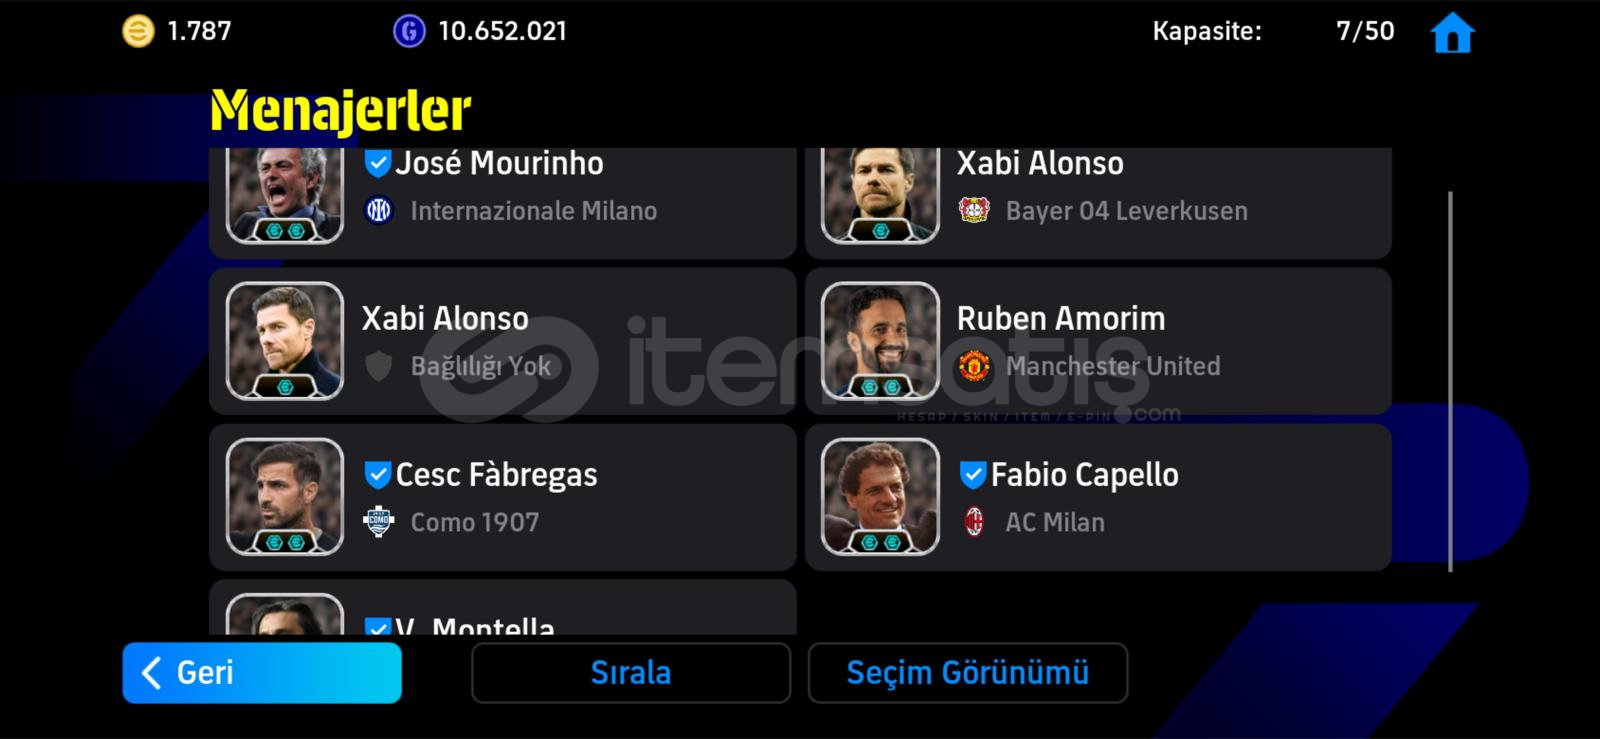Tap the blue checkmark next to José Mourinho
Image resolution: width=1600 pixels, height=739 pixels.
point(377,163)
